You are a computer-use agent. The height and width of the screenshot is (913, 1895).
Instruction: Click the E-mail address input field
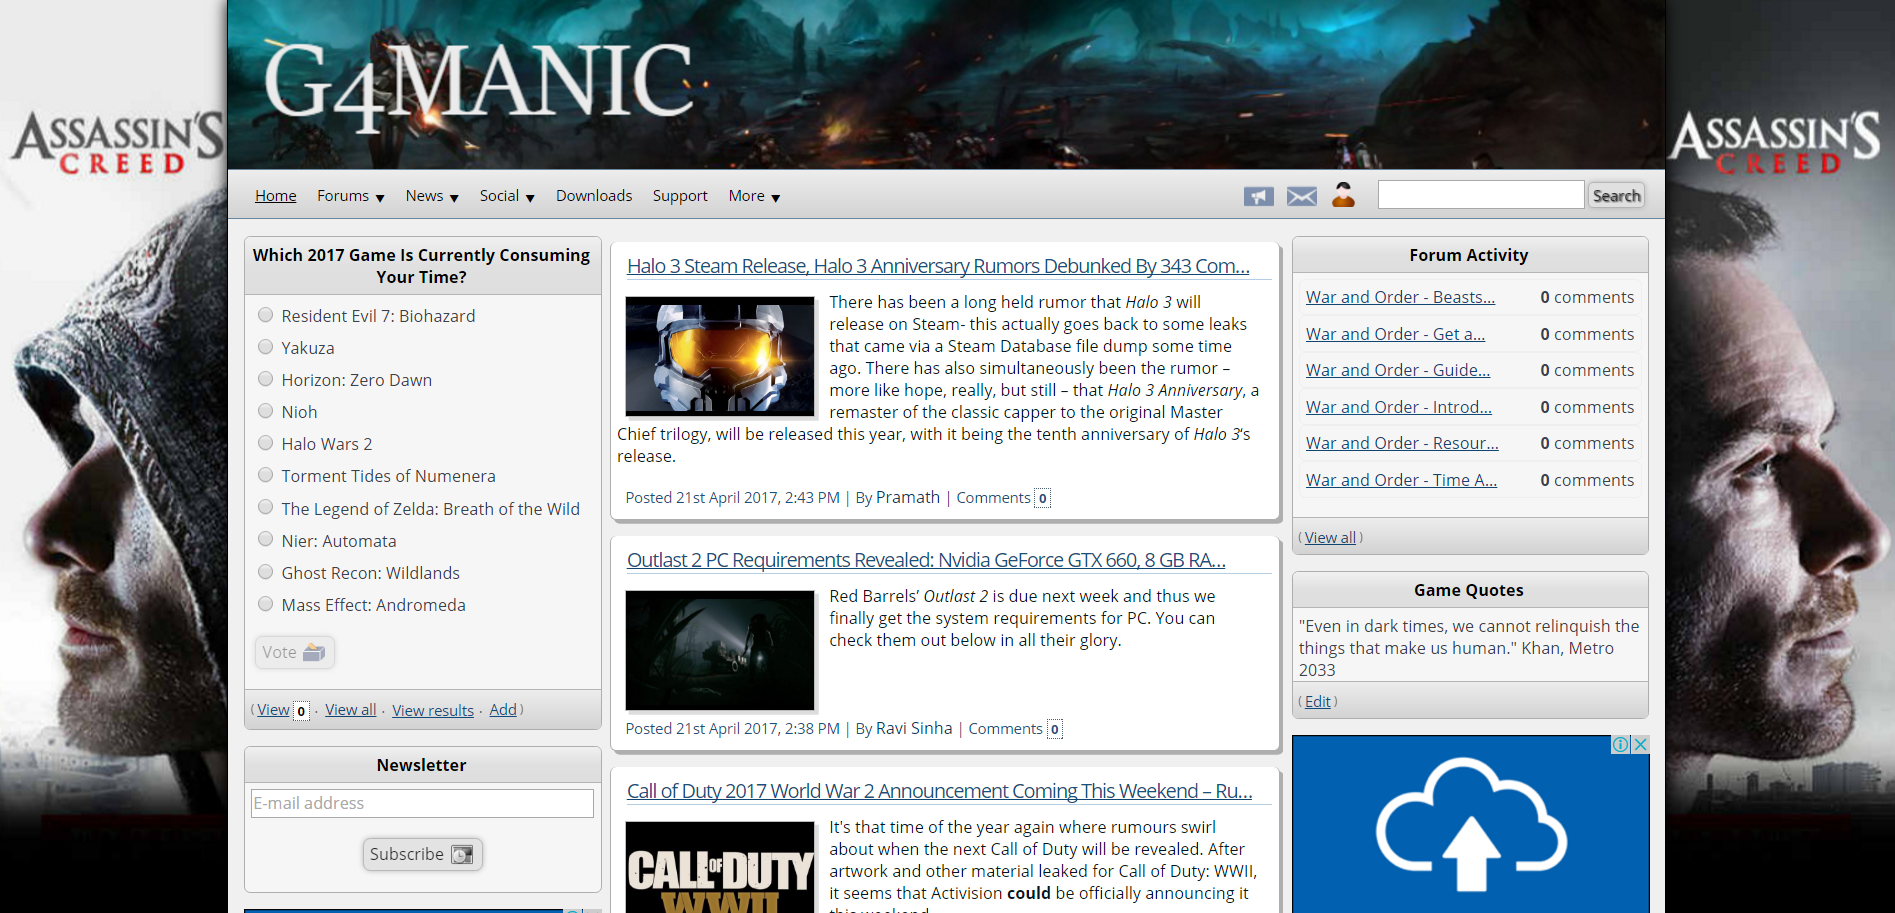coord(422,803)
